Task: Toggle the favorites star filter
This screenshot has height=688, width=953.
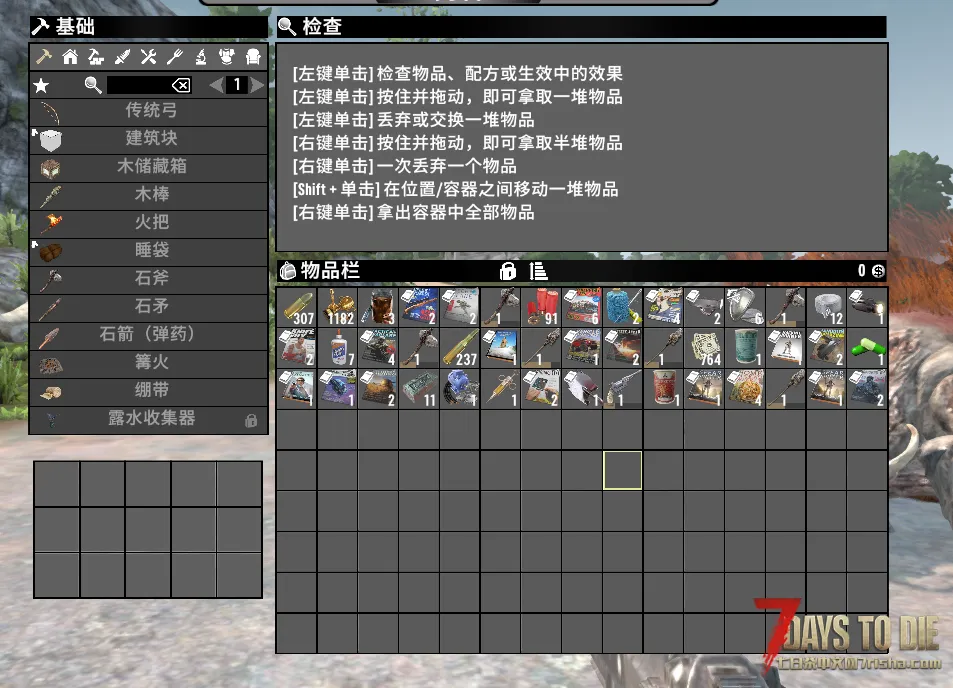Action: click(x=42, y=85)
